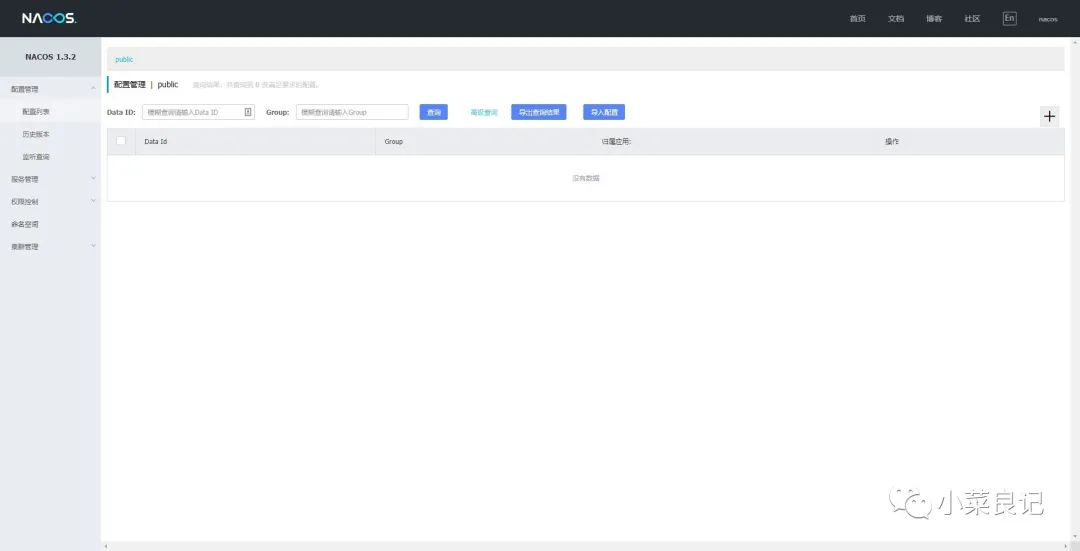
Task: Click the 导入配置 import button
Action: 604,112
